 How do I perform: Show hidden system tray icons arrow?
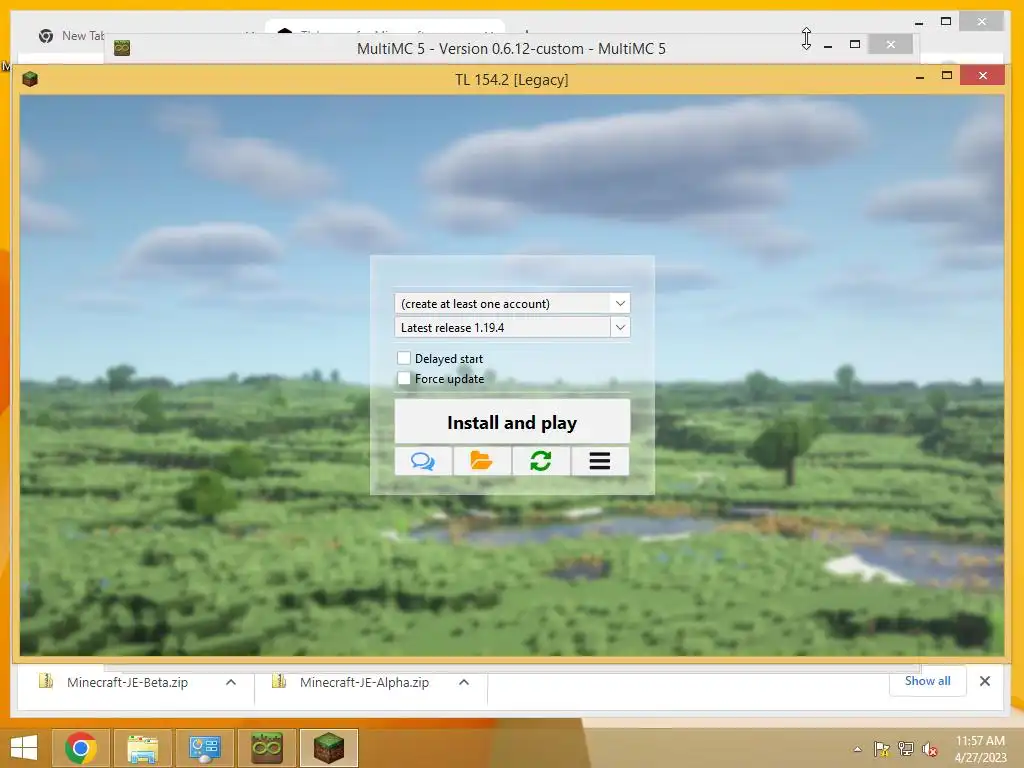[x=857, y=749]
